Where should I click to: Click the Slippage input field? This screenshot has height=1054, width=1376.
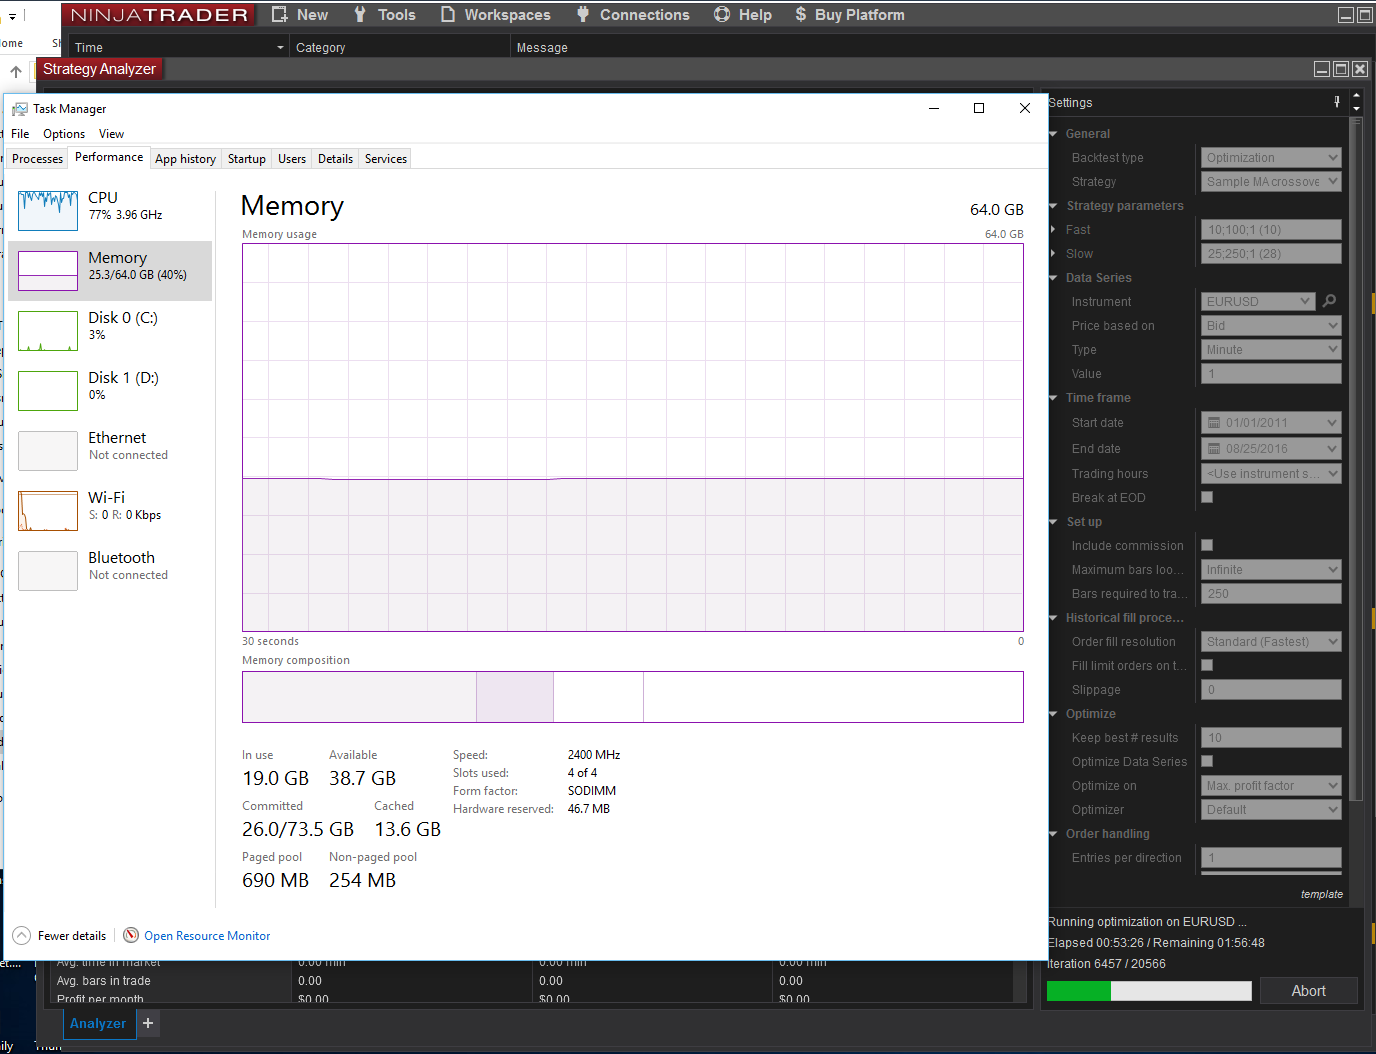(1271, 689)
